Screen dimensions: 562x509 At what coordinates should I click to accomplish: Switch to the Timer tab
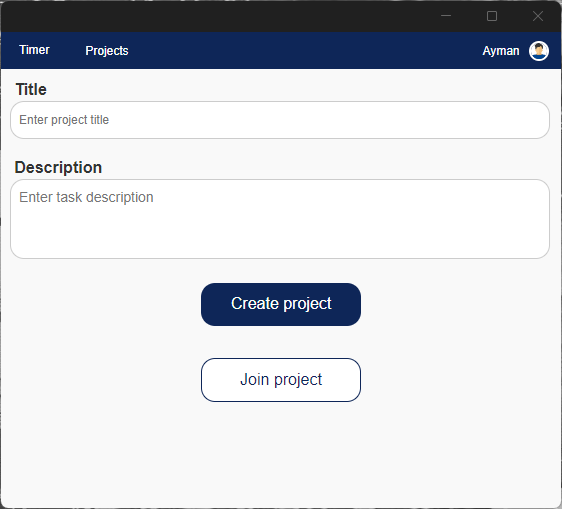34,50
